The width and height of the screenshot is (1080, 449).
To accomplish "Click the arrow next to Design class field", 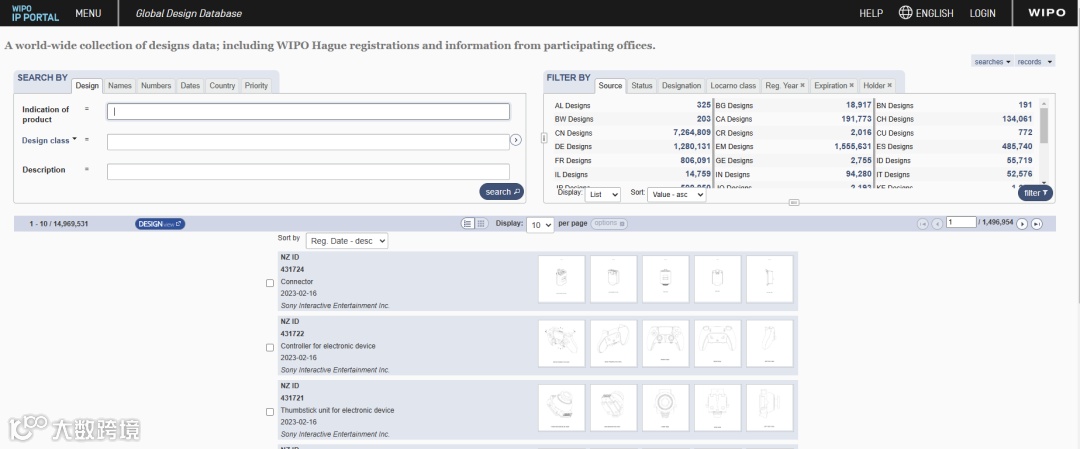I will coord(516,140).
